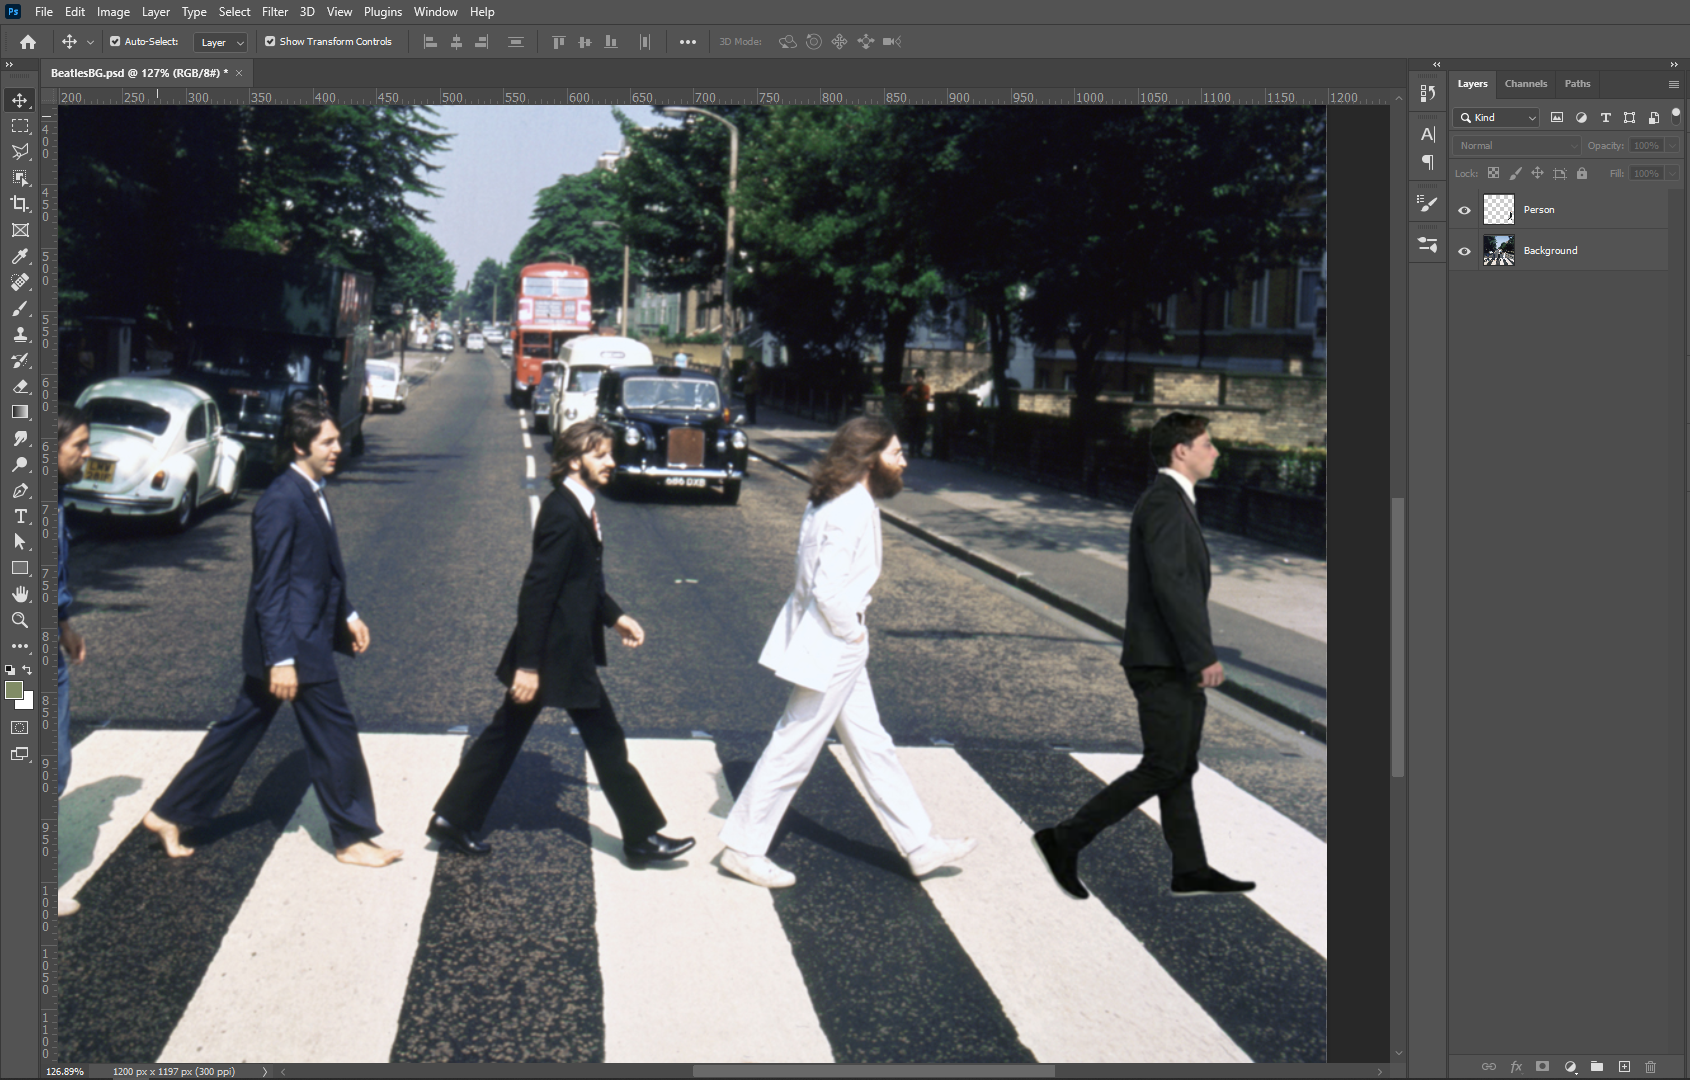Open the Opacity slider dropdown
The width and height of the screenshot is (1690, 1080).
tap(1672, 146)
